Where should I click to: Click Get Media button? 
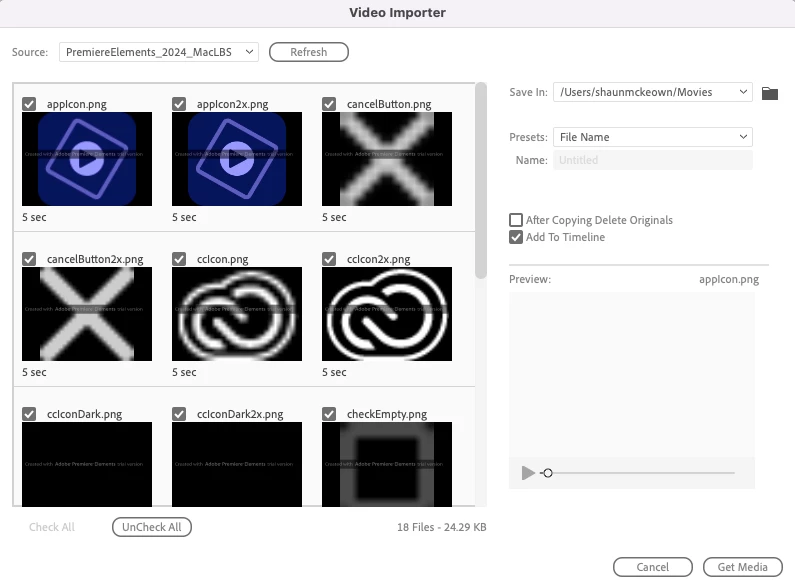[x=743, y=567]
